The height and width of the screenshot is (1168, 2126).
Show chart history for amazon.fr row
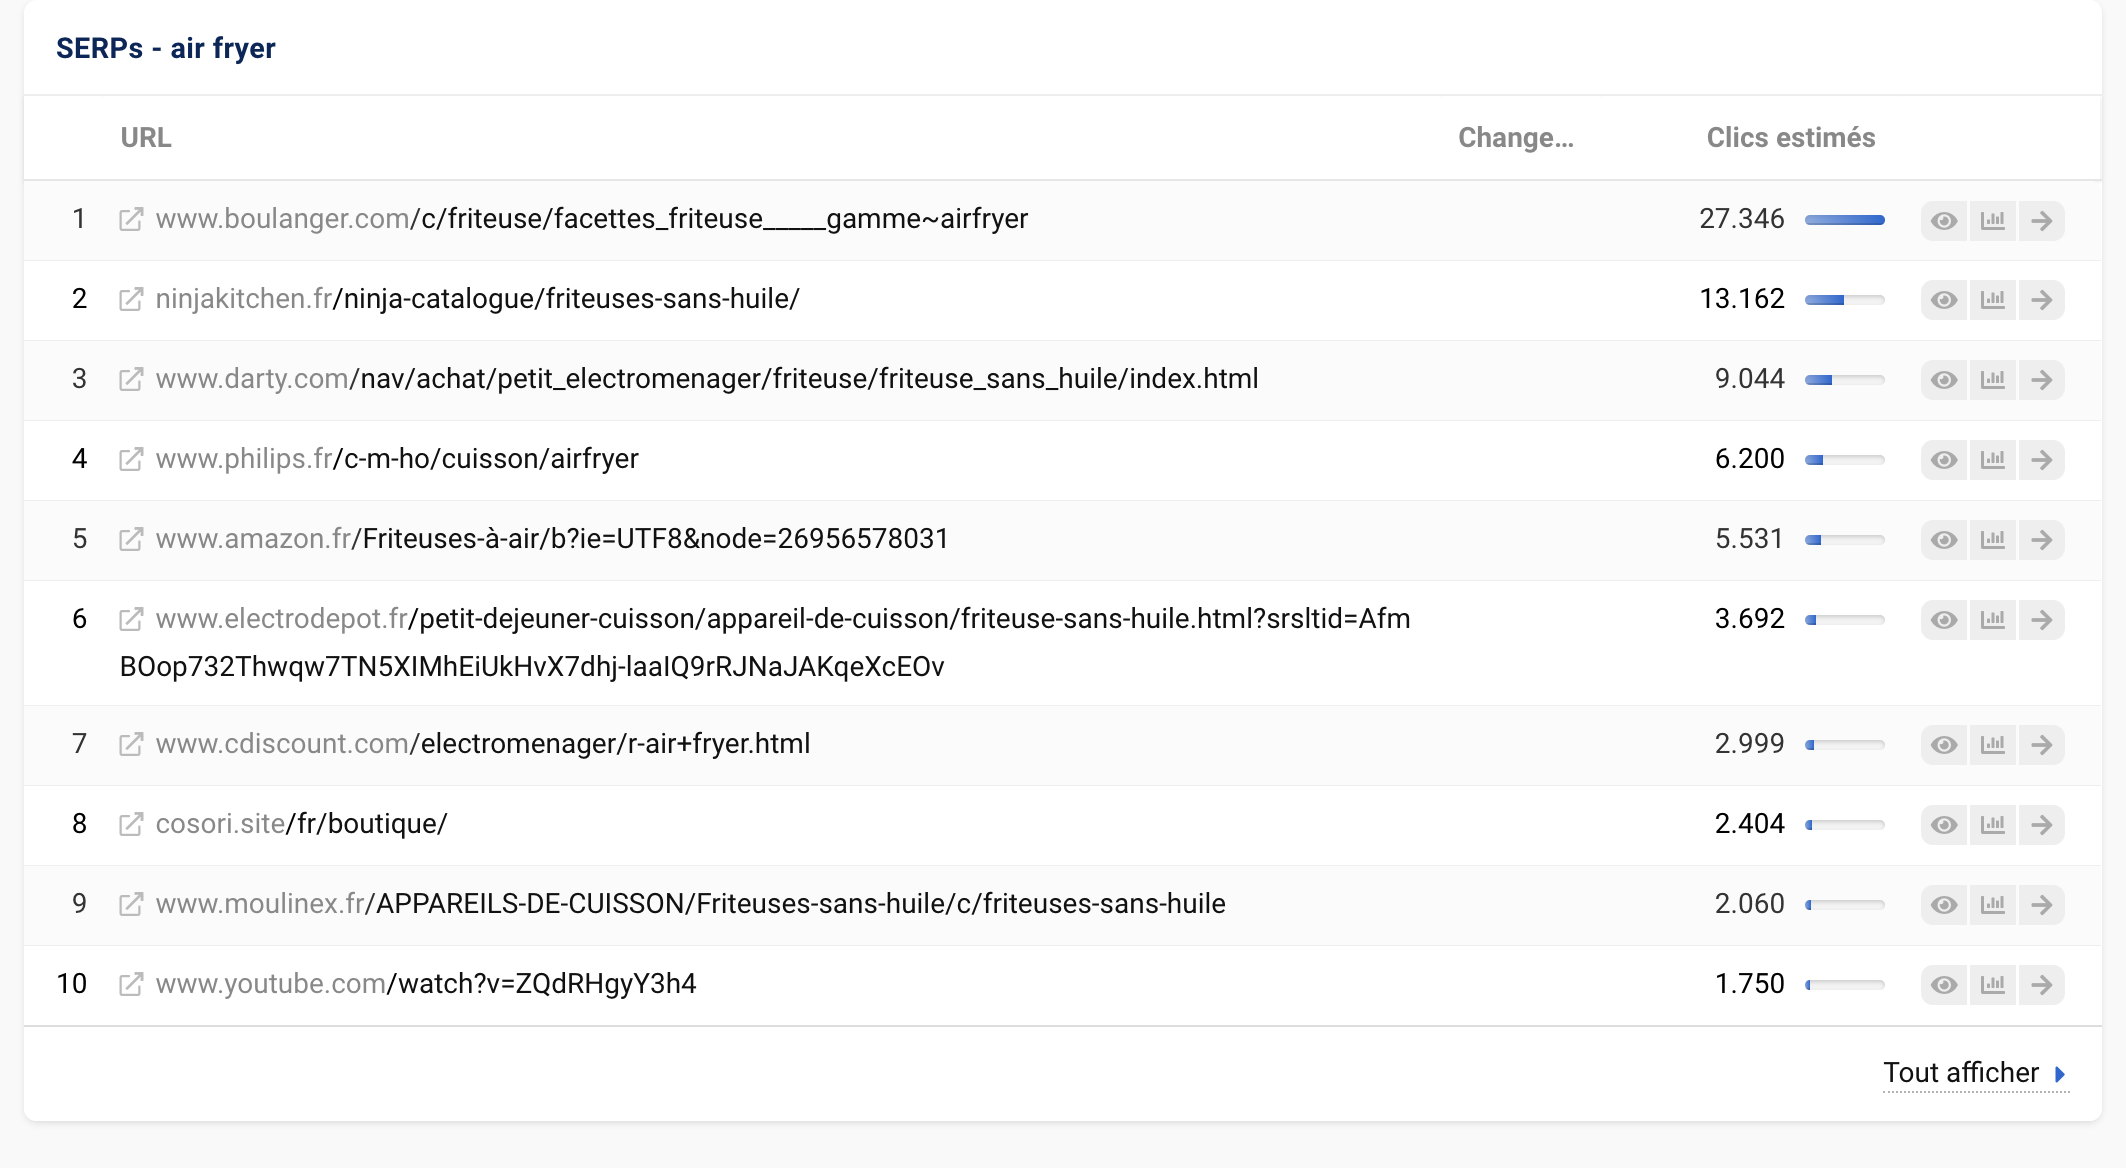pos(1993,539)
